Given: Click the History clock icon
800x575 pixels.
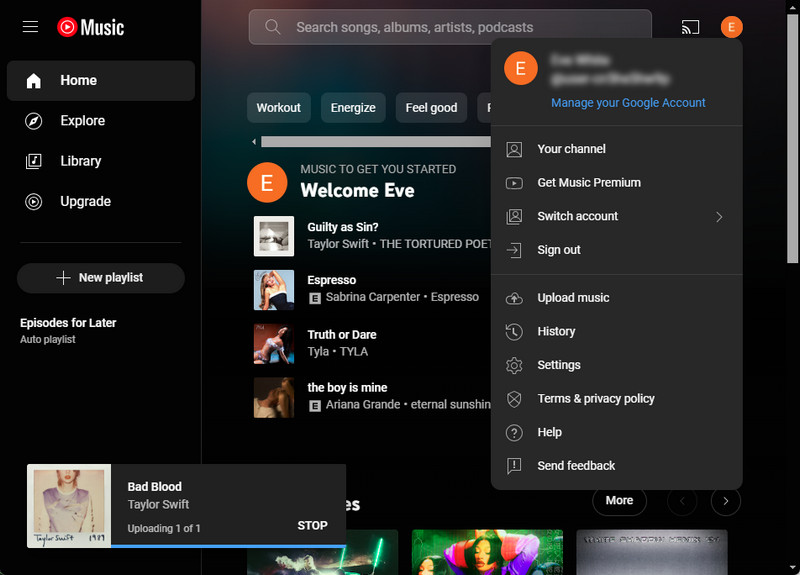Looking at the screenshot, I should tap(514, 332).
